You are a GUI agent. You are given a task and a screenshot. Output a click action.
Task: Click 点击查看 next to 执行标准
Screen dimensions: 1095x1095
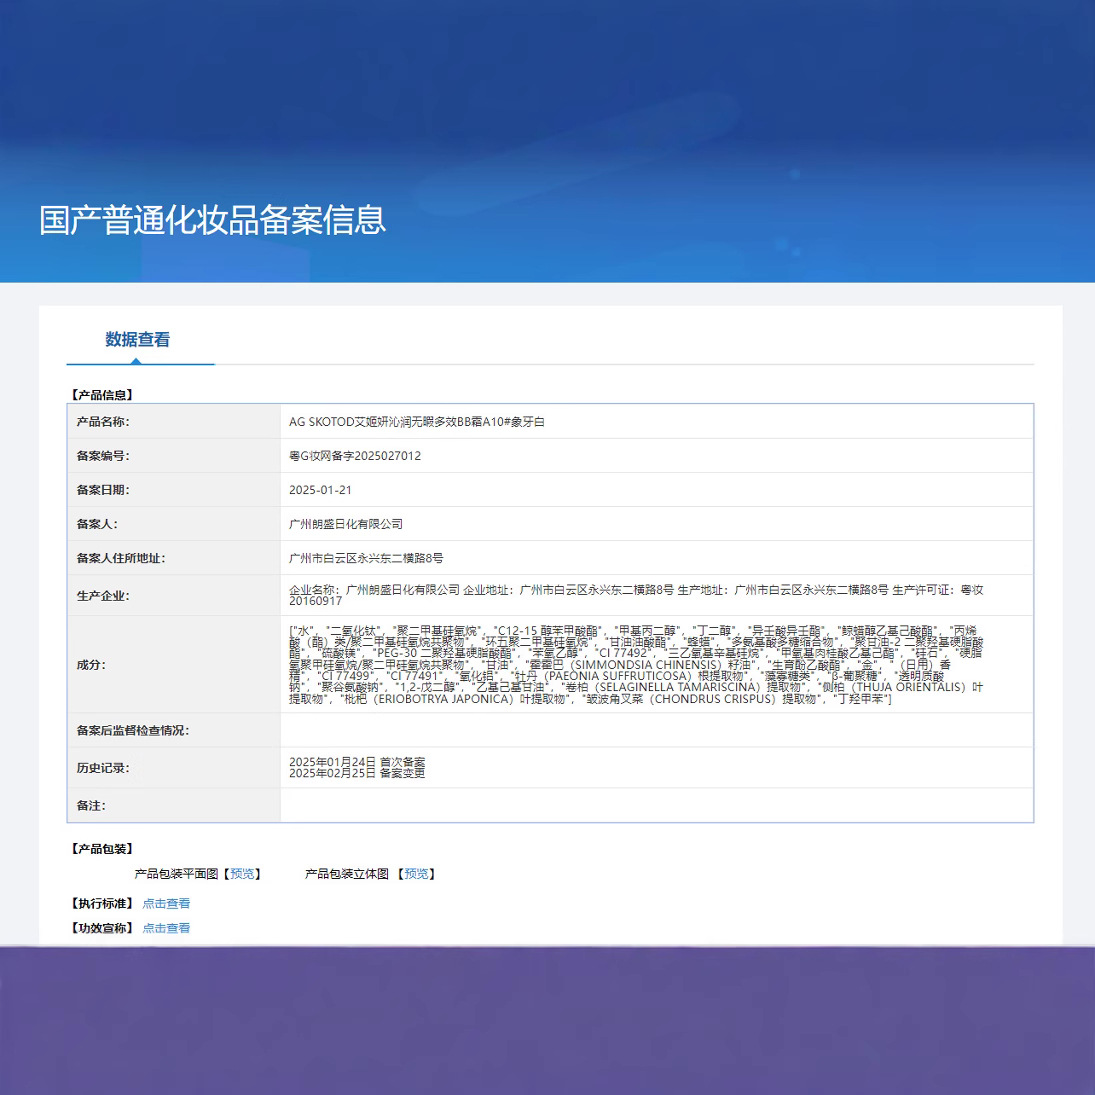166,903
